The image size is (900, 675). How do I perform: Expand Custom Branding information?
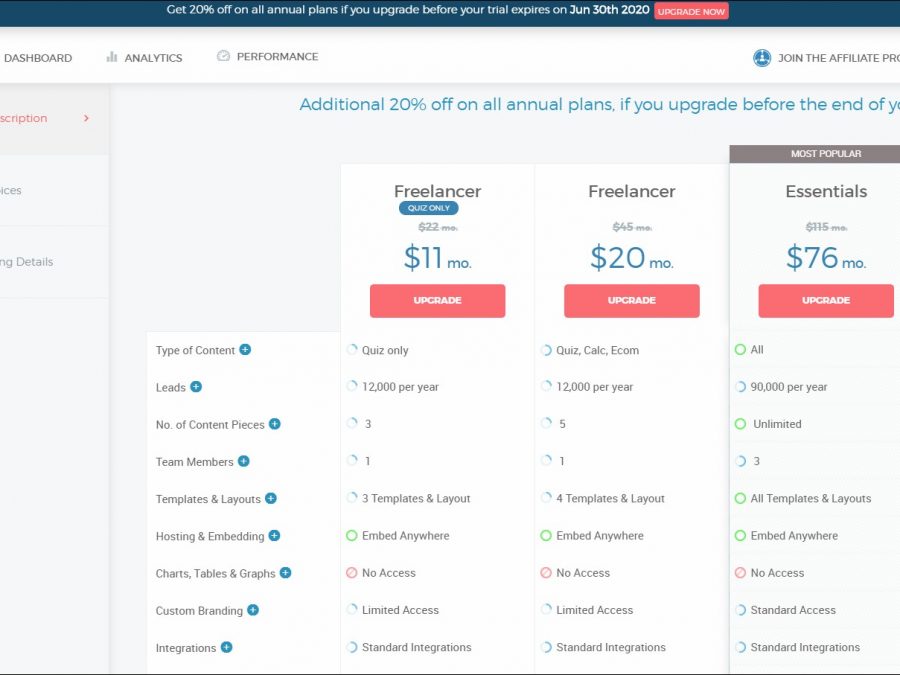(x=253, y=610)
